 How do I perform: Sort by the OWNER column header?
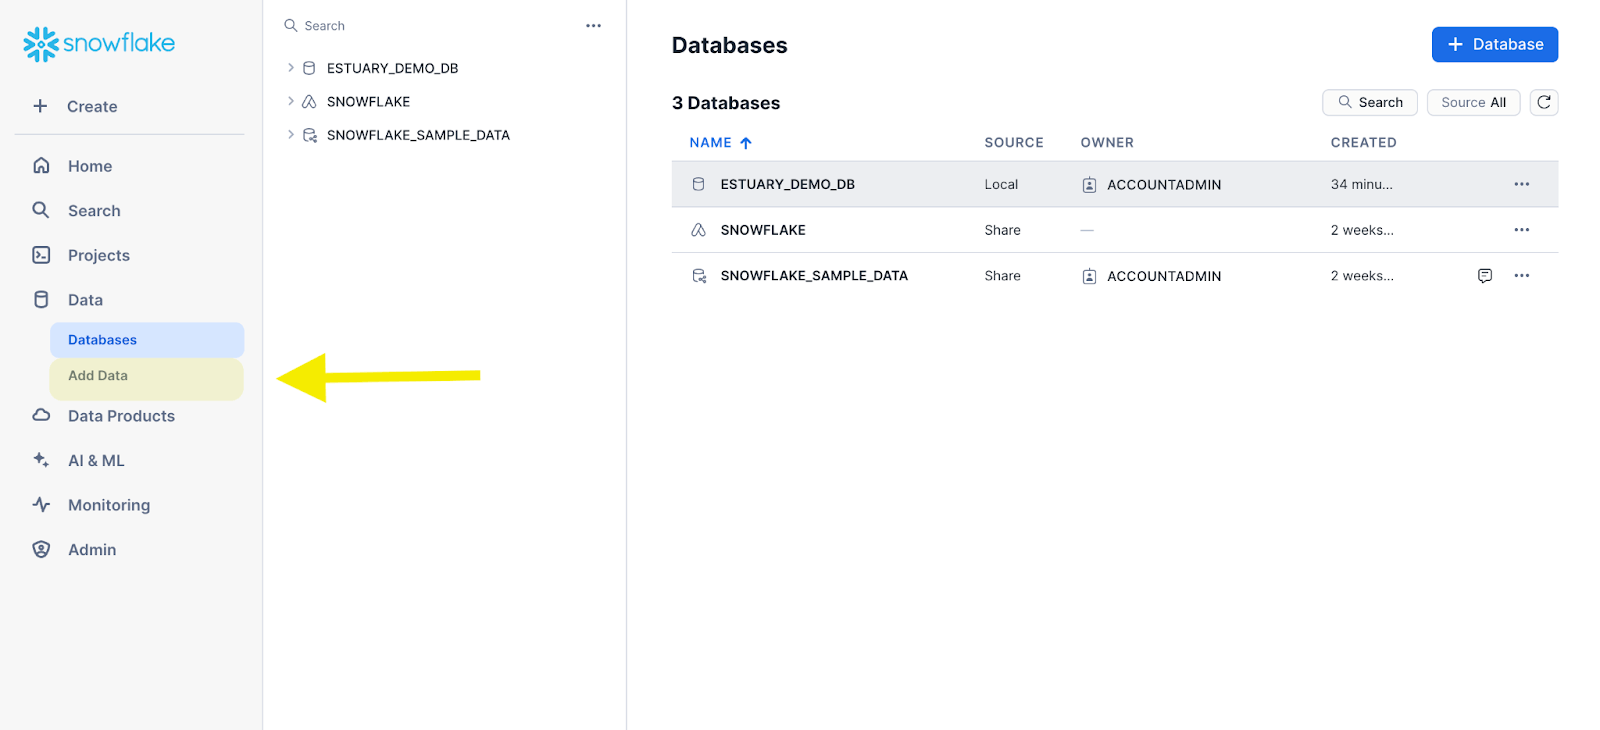tap(1107, 143)
